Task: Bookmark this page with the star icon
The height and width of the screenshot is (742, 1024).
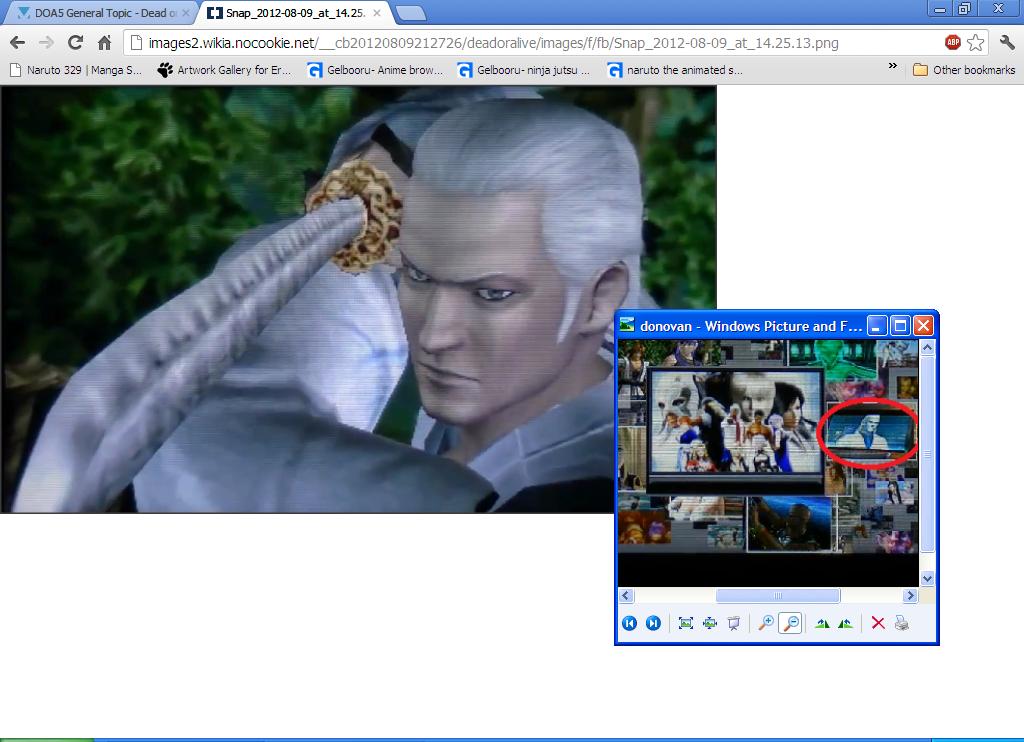Action: click(x=976, y=42)
